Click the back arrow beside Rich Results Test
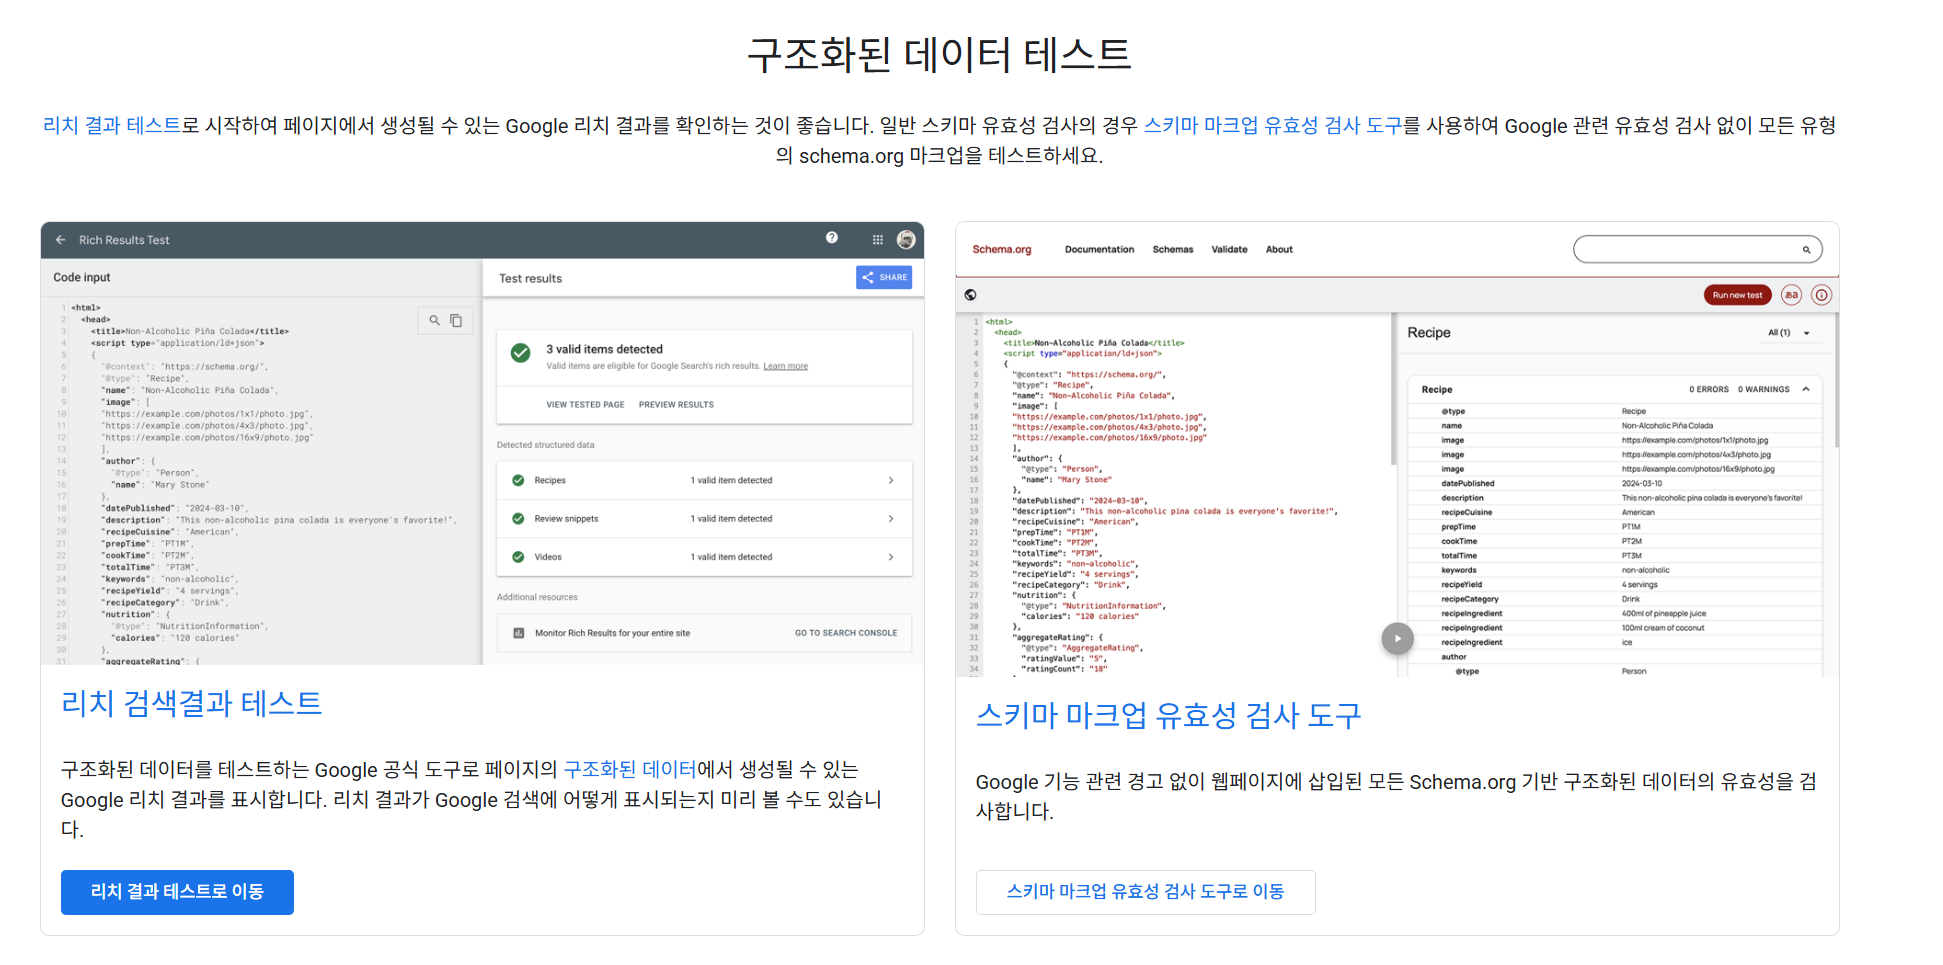1943x965 pixels. pos(61,240)
